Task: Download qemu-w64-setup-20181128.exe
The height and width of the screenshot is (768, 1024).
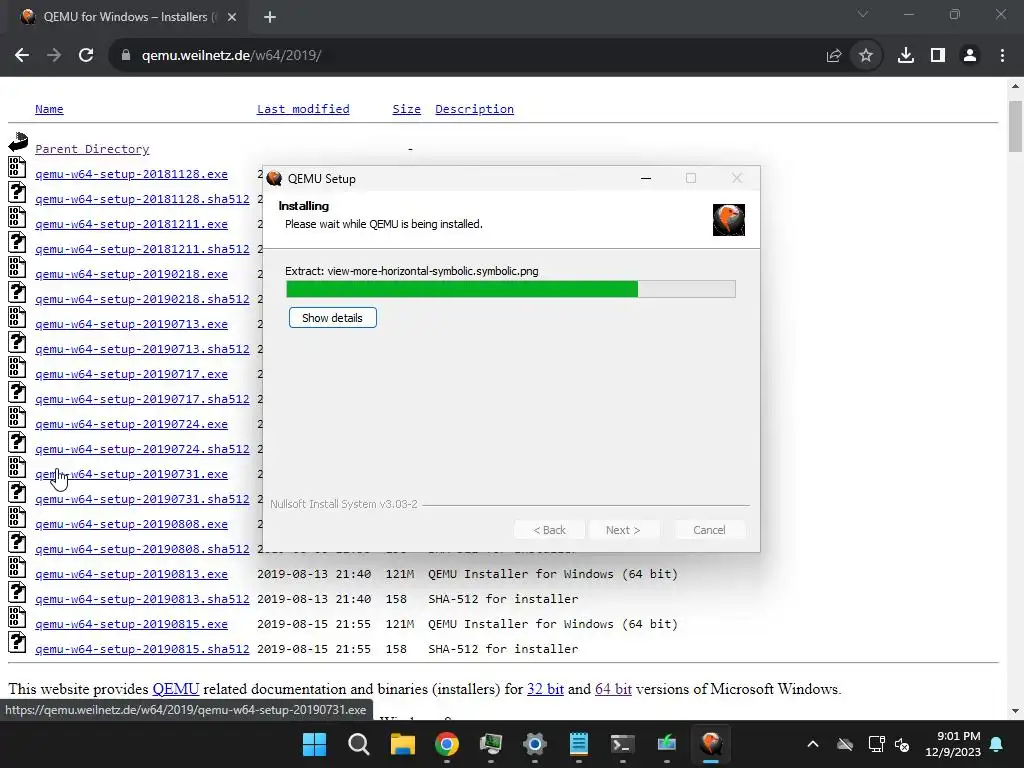Action: [131, 174]
